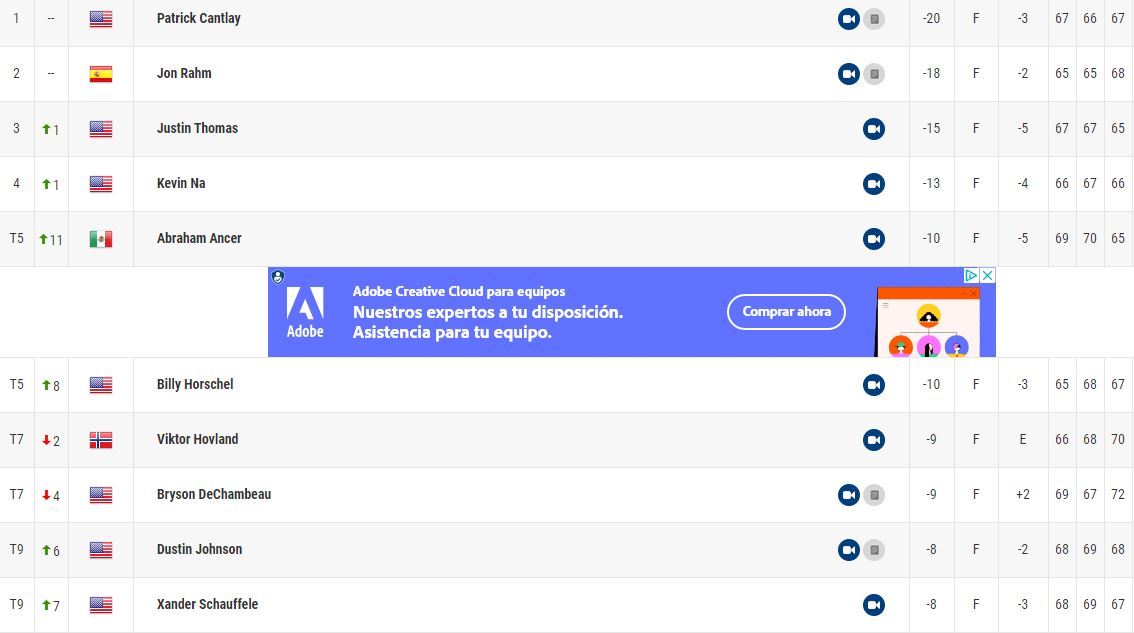This screenshot has height=633, width=1134.
Task: Select Jon Rahm's Spain flag
Action: click(x=101, y=74)
